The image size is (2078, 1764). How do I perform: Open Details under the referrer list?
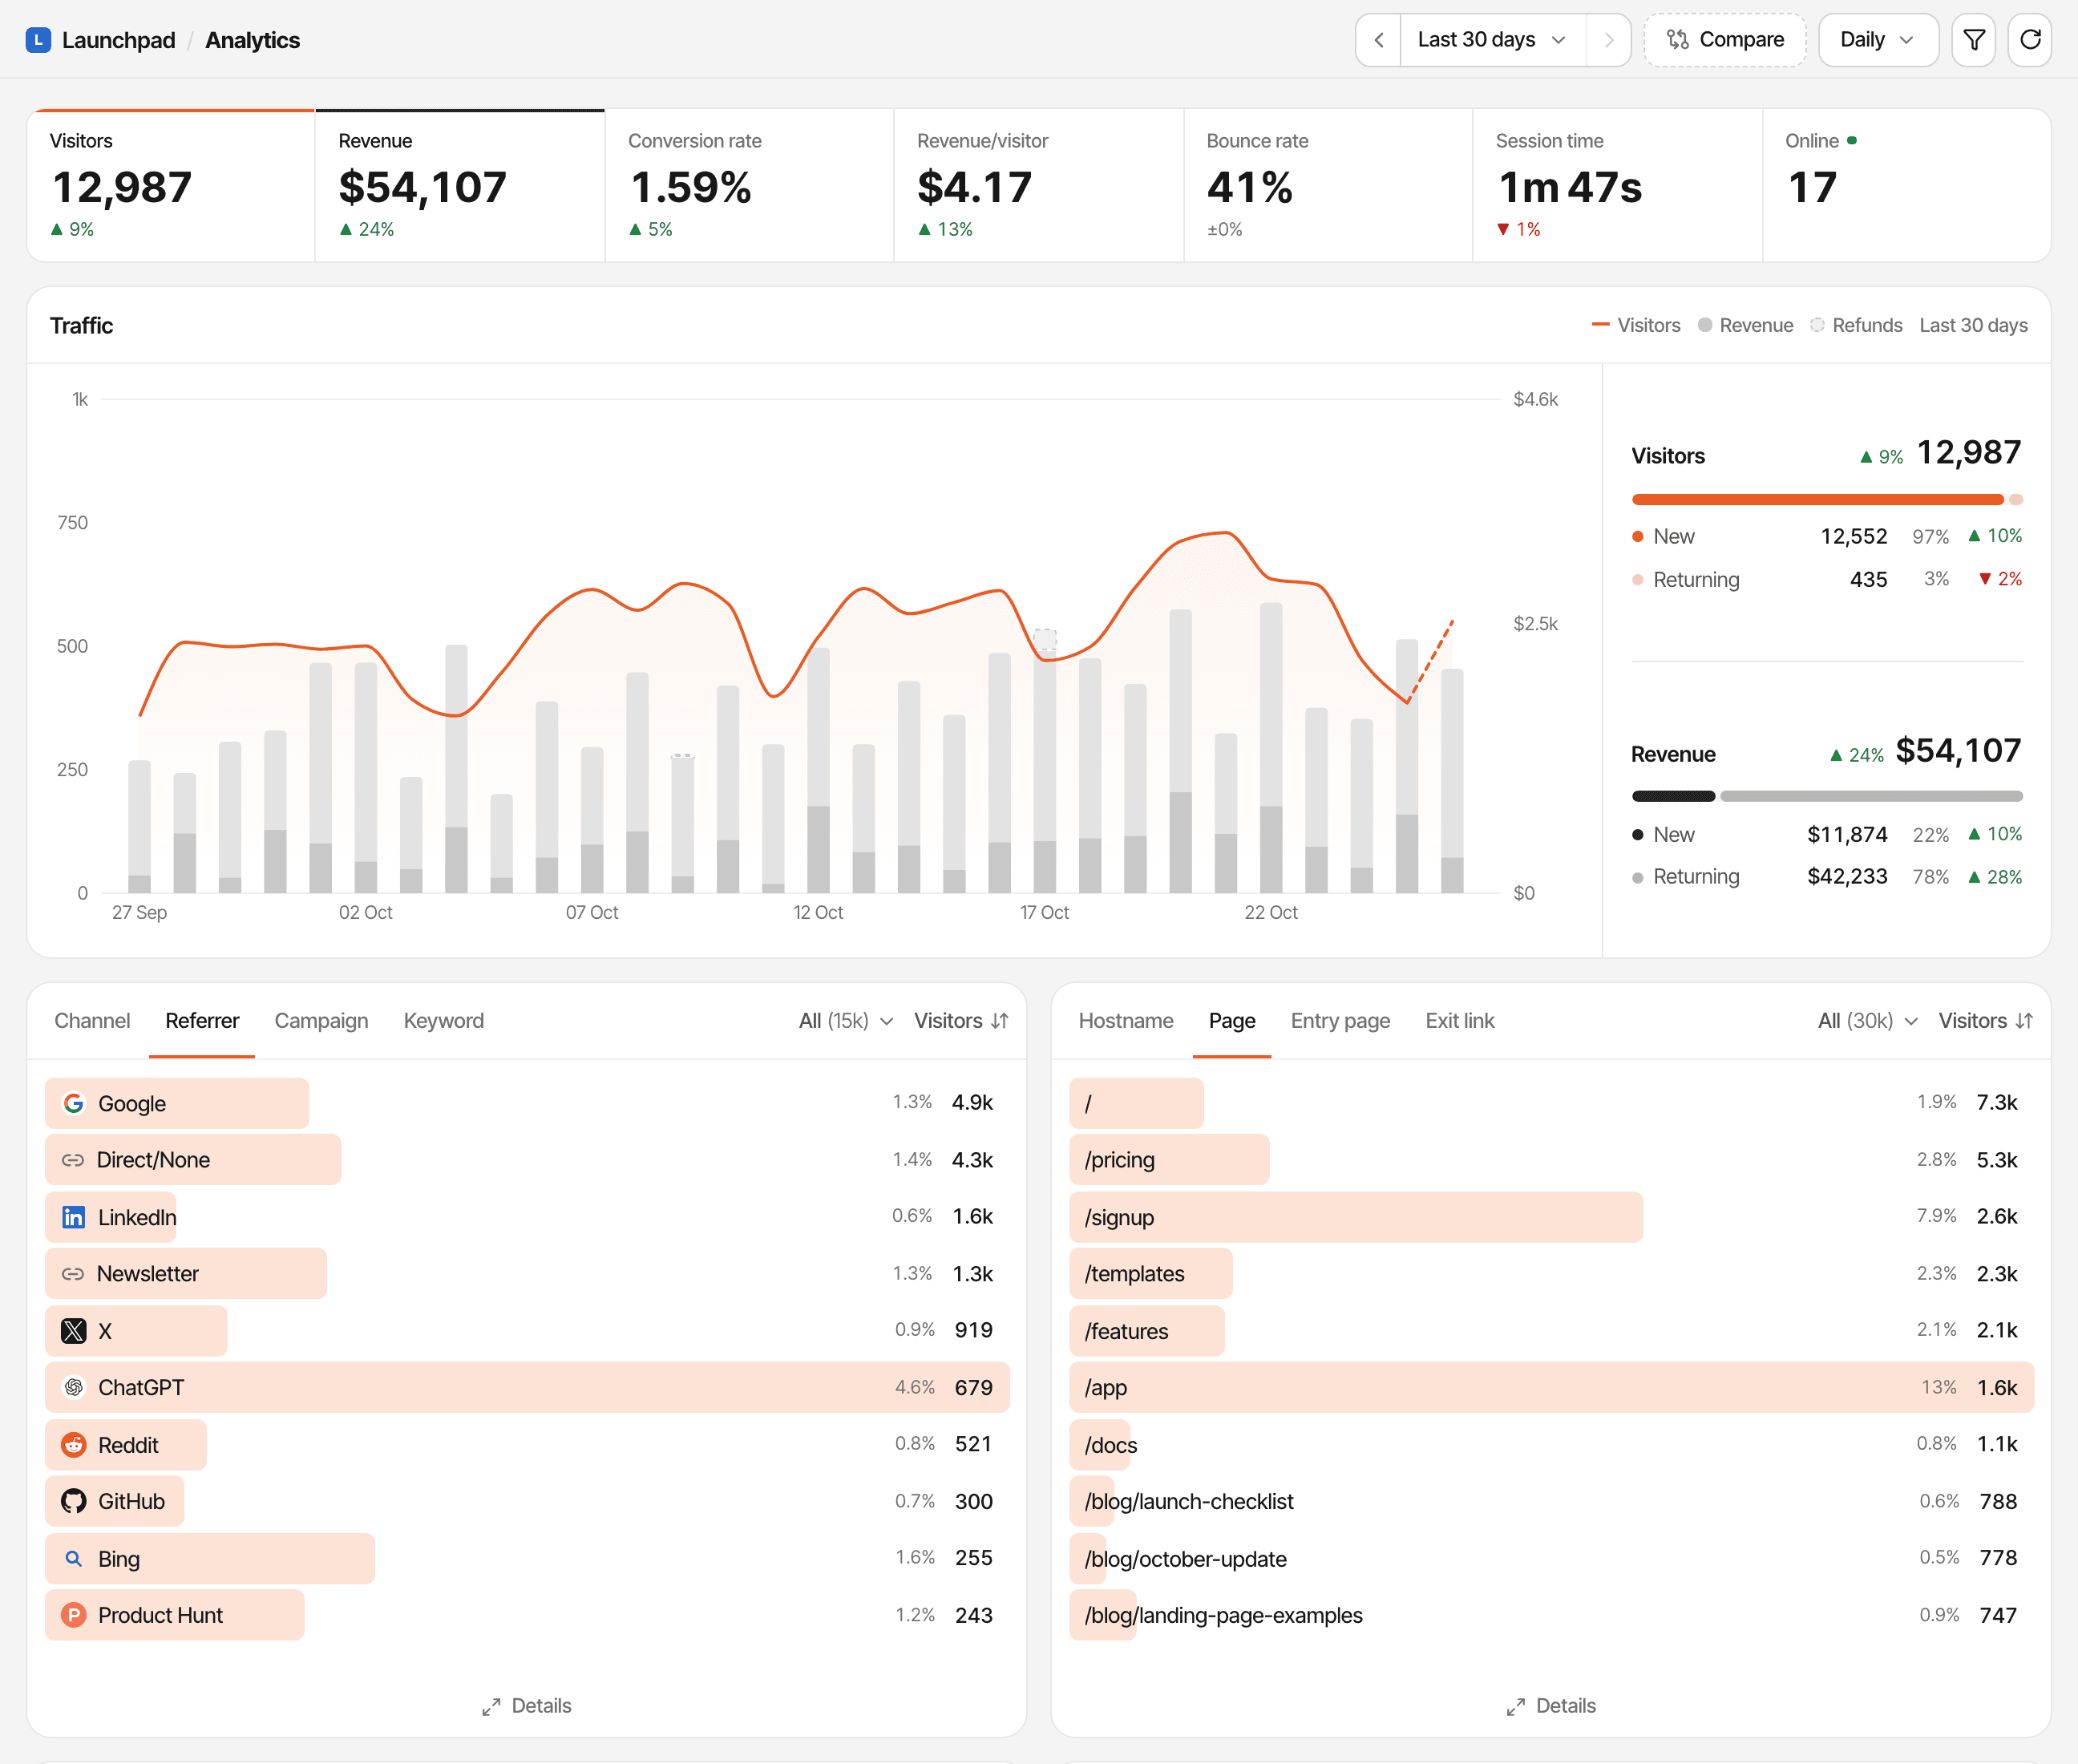[526, 1706]
